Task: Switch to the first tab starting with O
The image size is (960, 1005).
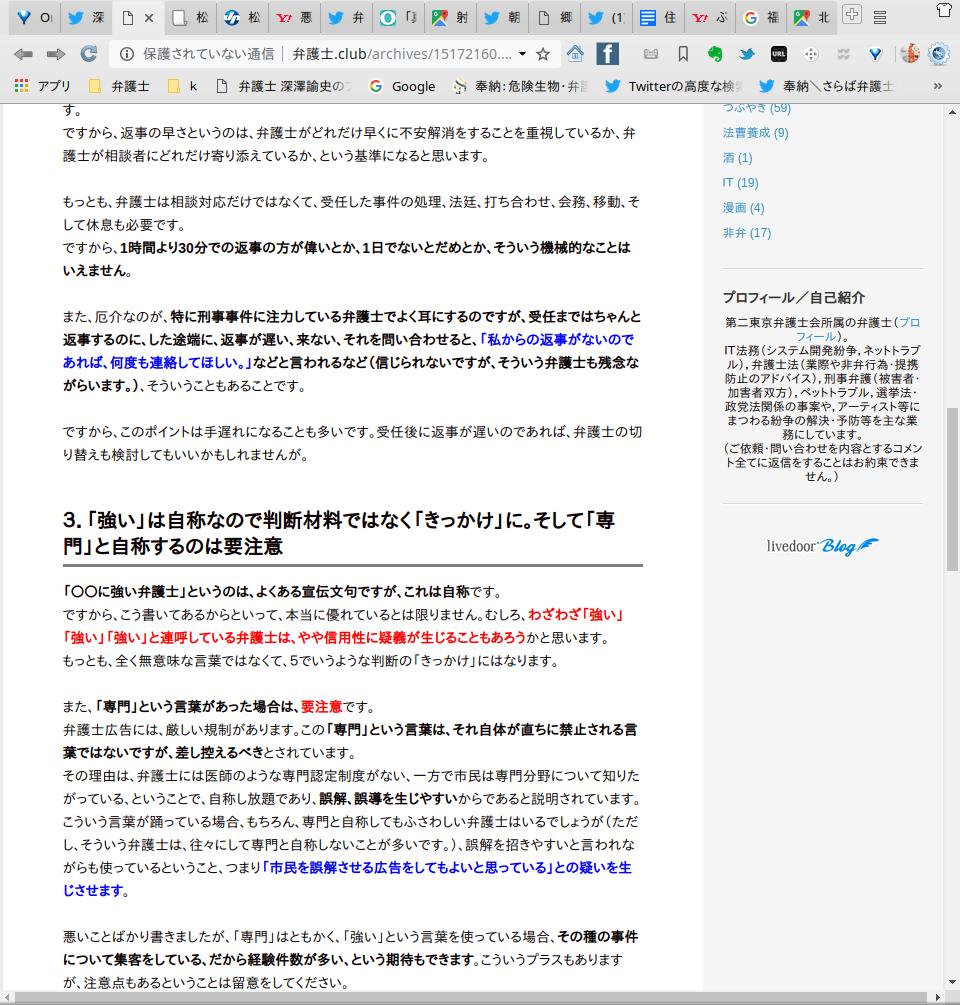Action: (x=35, y=17)
